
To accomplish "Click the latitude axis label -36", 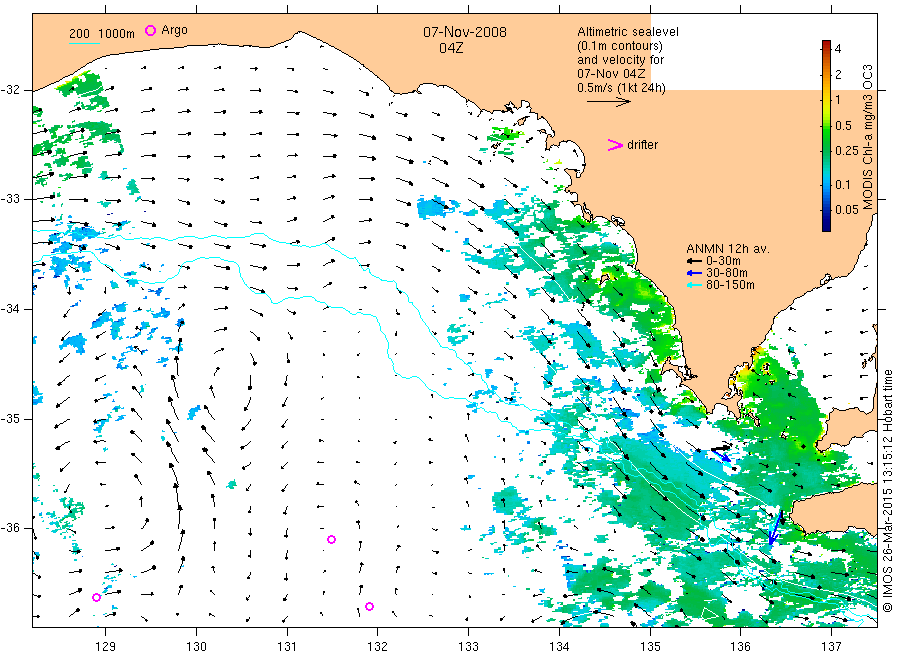I will (10, 528).
